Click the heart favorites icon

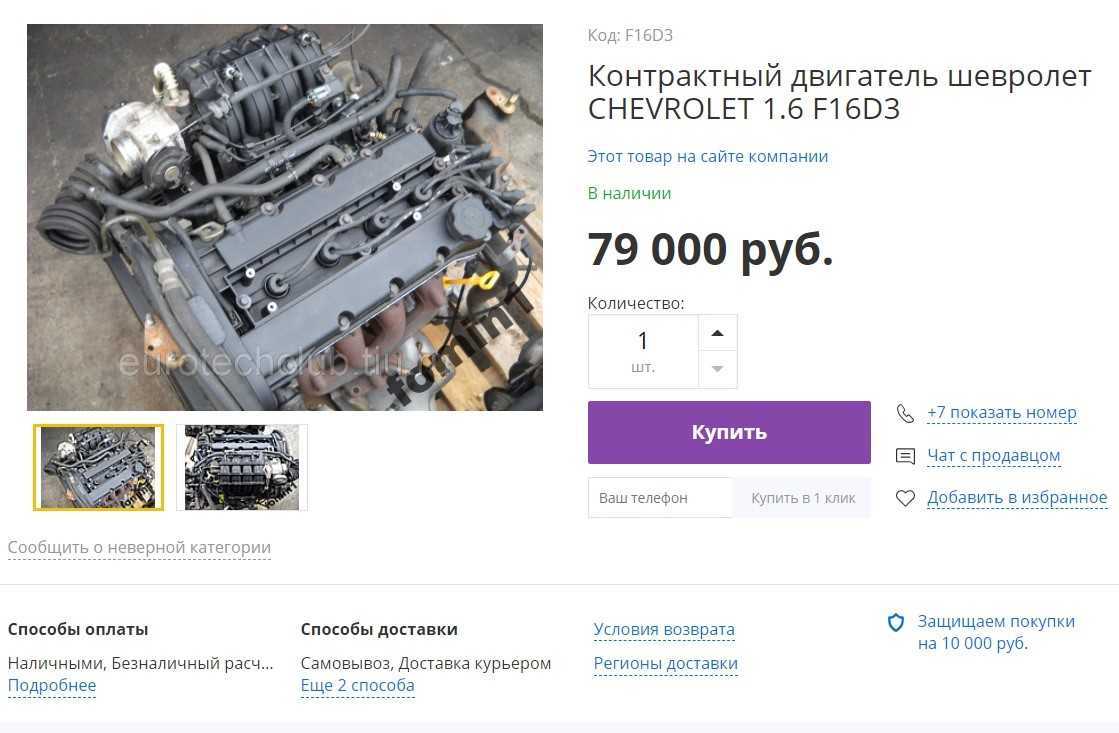(905, 498)
